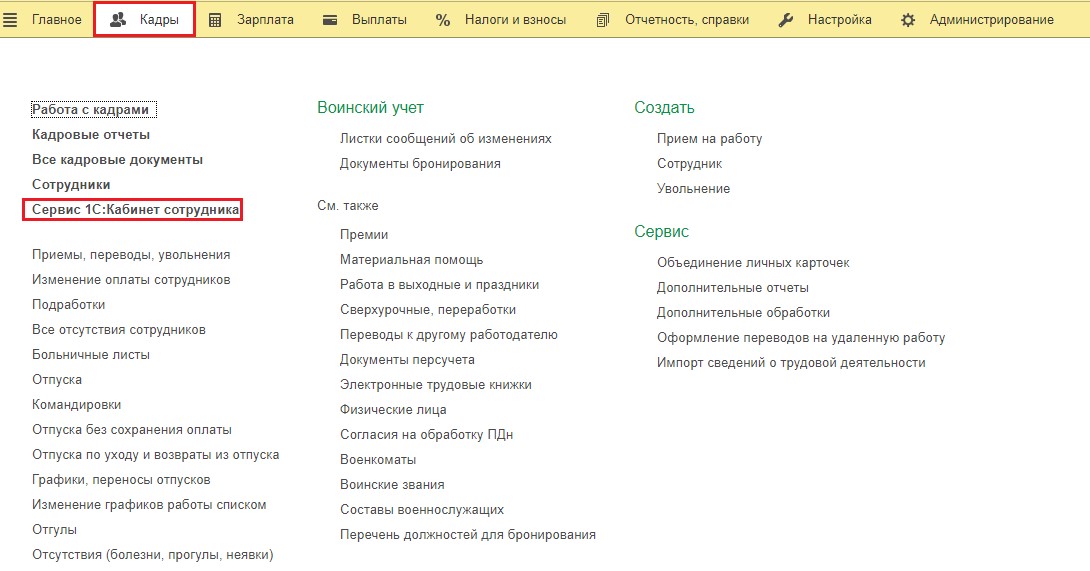1090x571 pixels.
Task: Open Дополнительные отчеты
Action: tap(733, 288)
